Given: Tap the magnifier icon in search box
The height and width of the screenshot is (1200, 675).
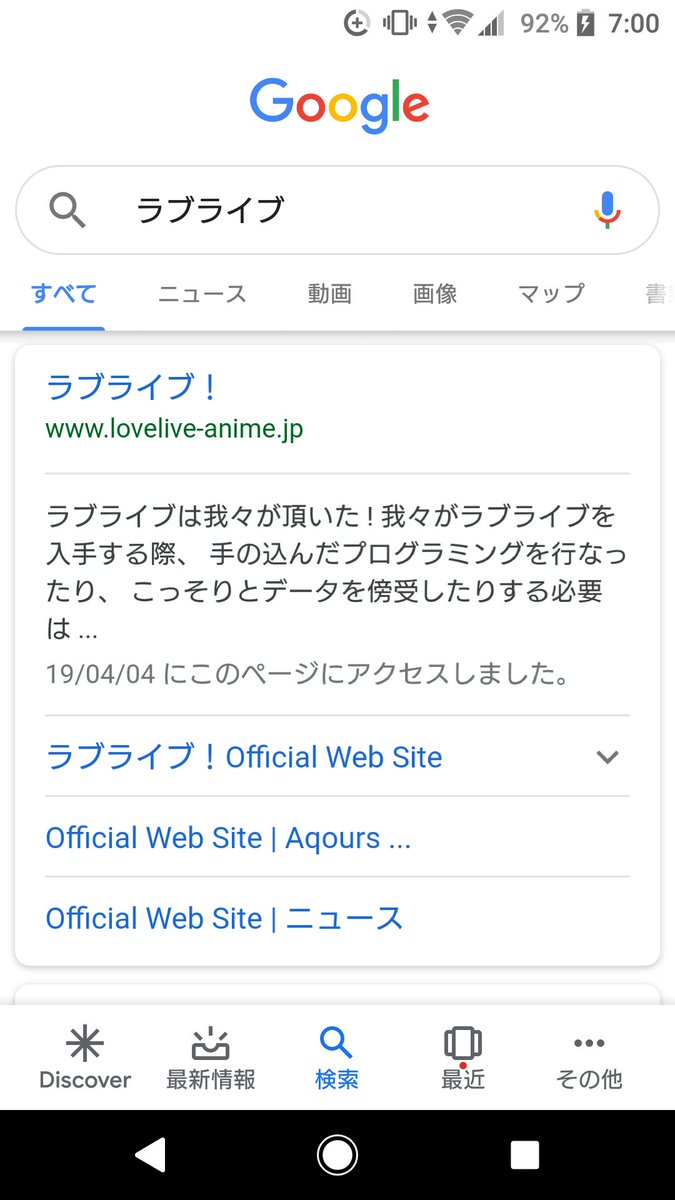Looking at the screenshot, I should (67, 211).
